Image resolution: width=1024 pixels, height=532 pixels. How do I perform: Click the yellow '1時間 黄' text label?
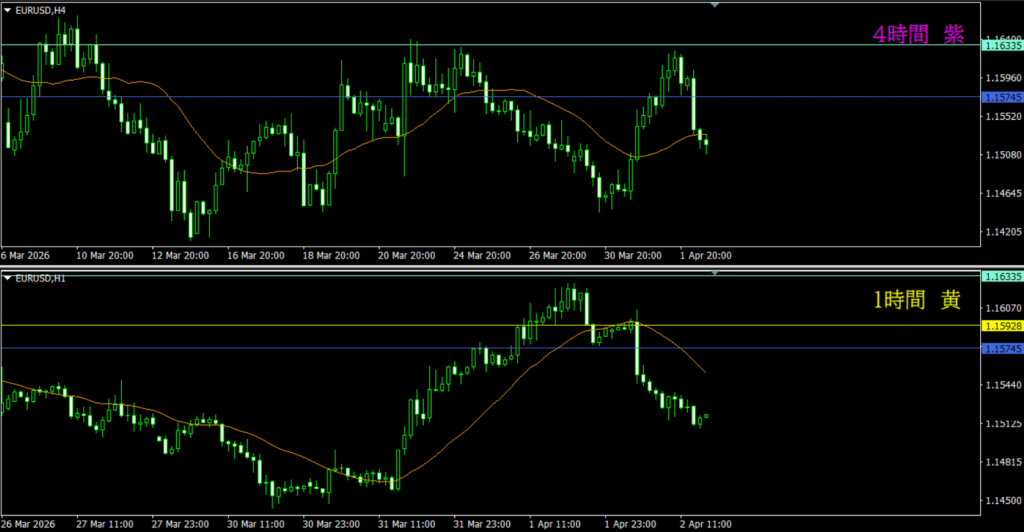pos(918,301)
